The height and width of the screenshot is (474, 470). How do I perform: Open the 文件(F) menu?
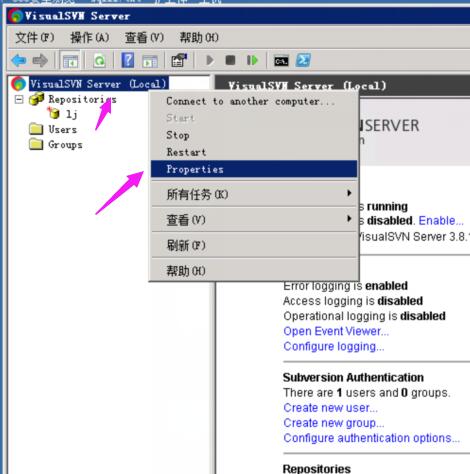35,37
